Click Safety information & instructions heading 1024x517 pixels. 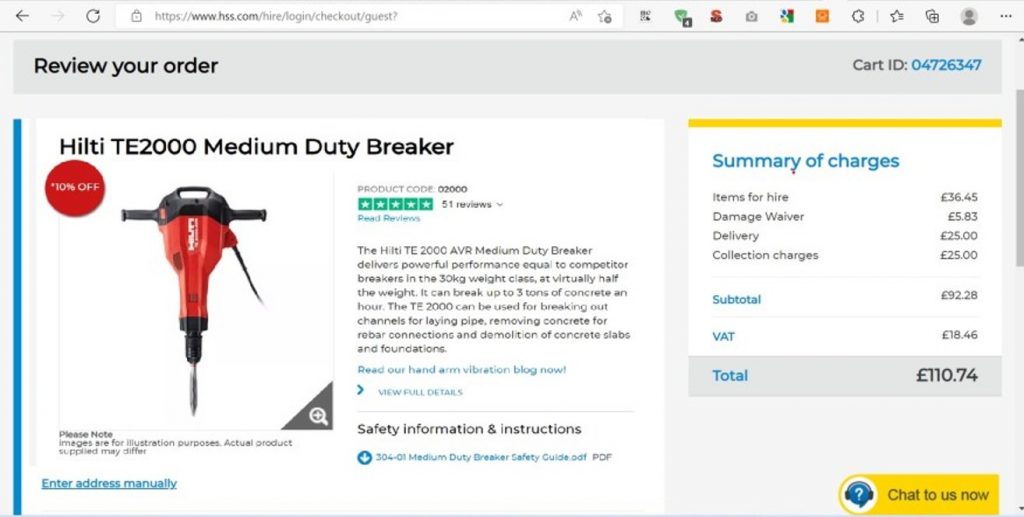pos(469,429)
